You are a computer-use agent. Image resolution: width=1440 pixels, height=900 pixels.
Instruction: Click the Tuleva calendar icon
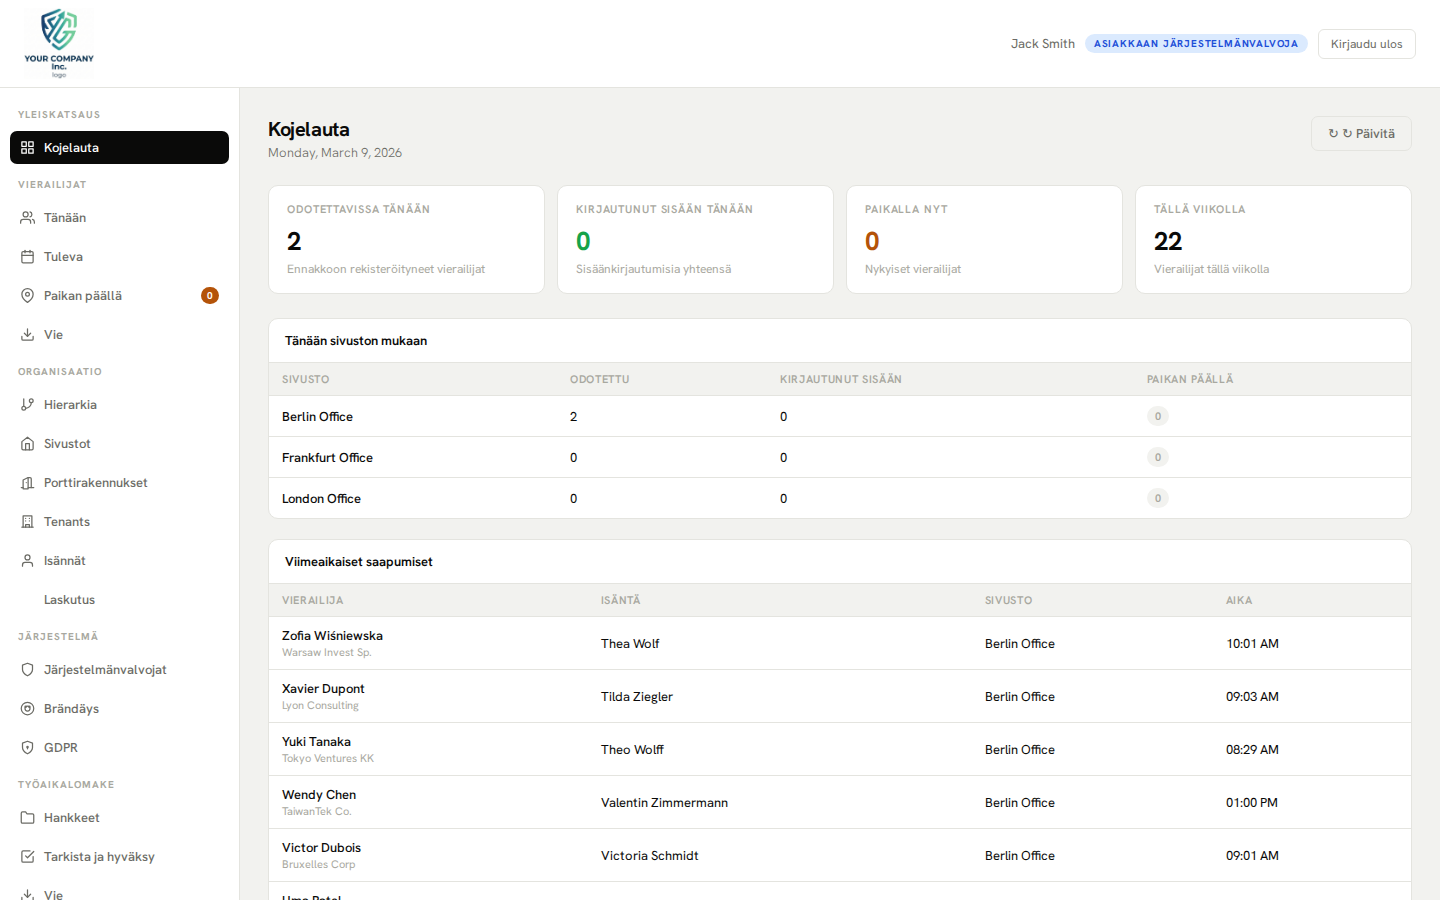(x=27, y=256)
